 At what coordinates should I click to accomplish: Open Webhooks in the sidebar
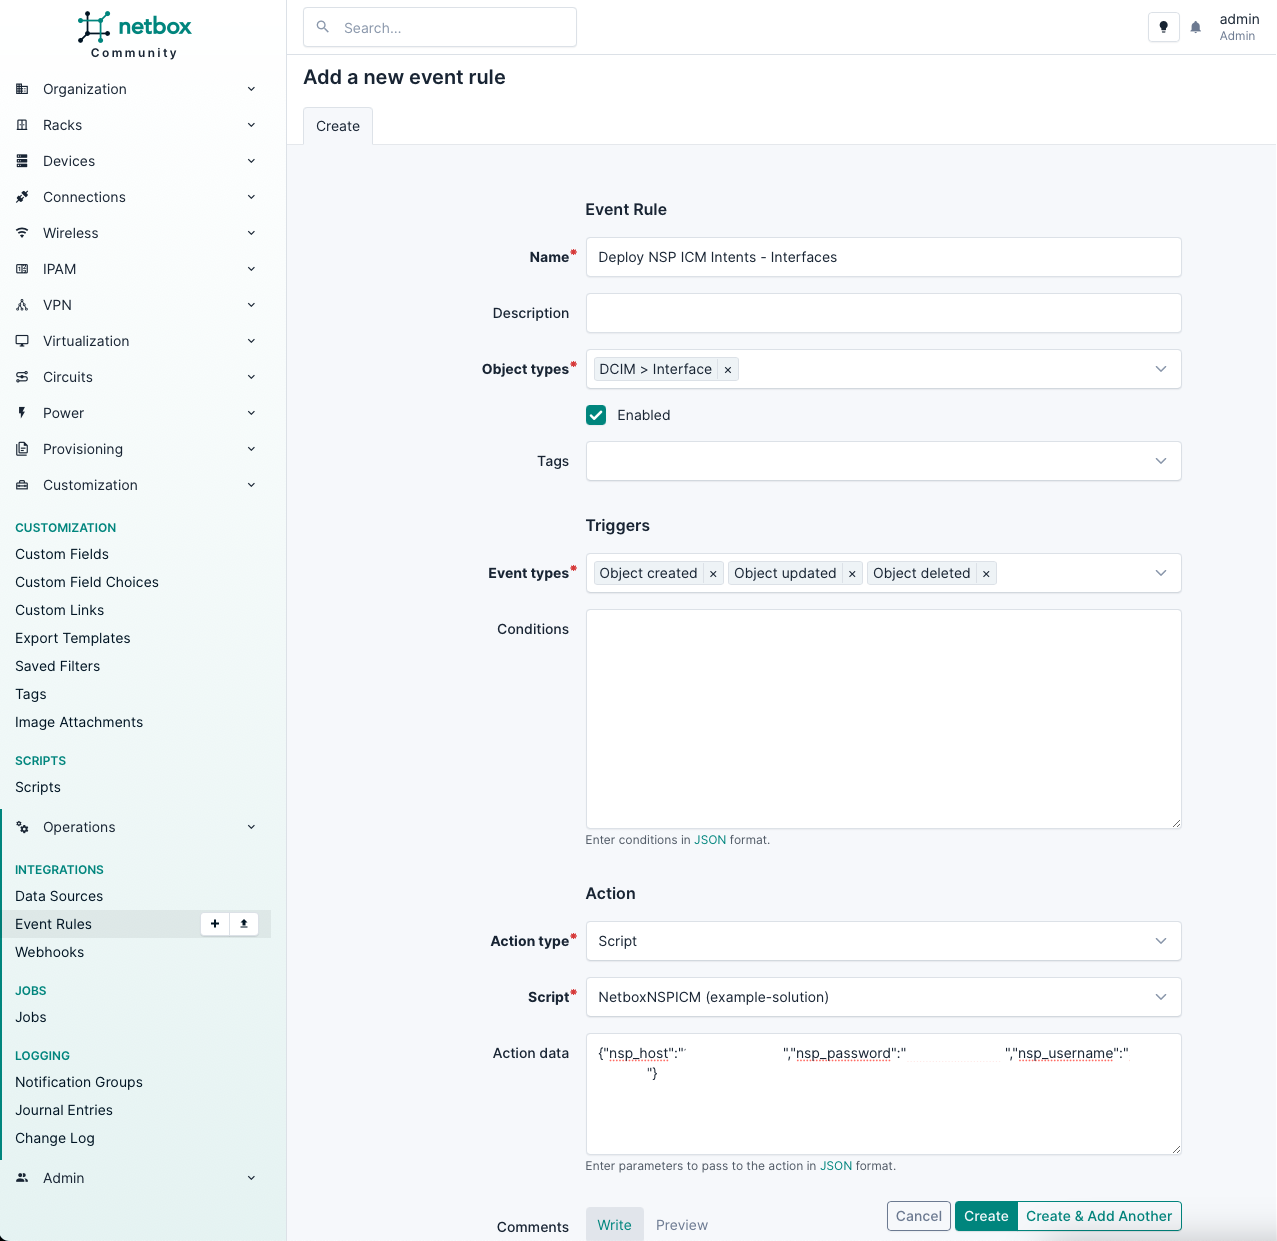pos(50,952)
